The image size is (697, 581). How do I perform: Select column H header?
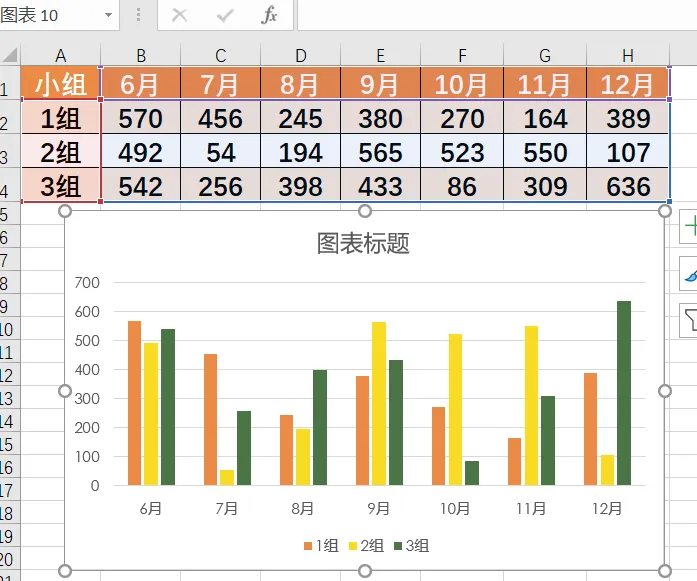(x=628, y=56)
